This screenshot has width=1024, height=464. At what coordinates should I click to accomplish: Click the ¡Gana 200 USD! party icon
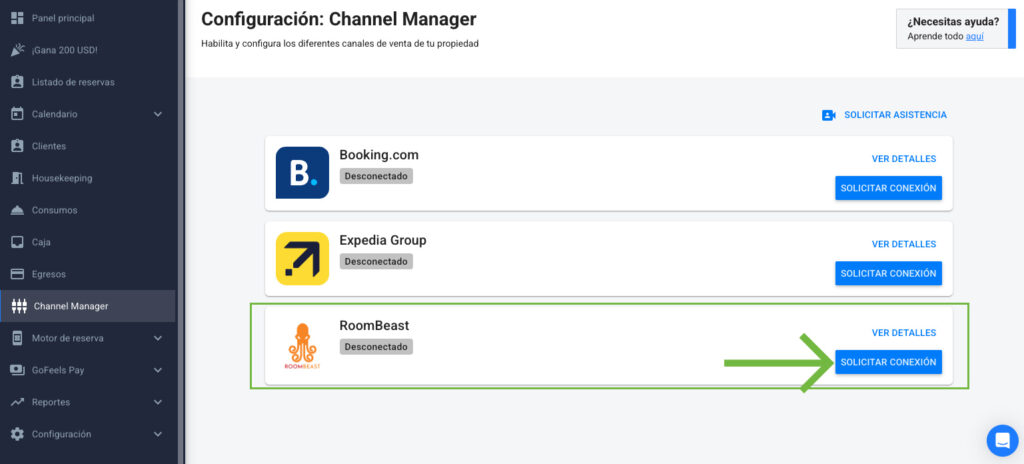click(18, 50)
